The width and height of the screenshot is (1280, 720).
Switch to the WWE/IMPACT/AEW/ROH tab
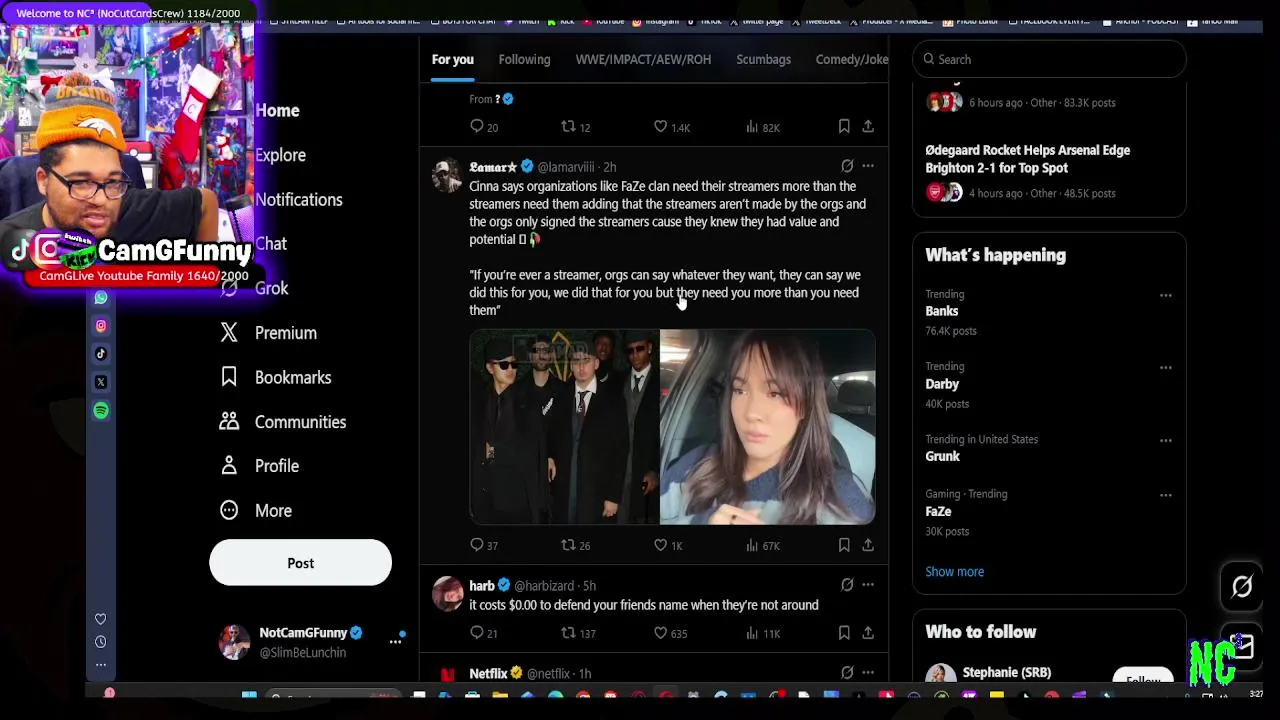[643, 59]
